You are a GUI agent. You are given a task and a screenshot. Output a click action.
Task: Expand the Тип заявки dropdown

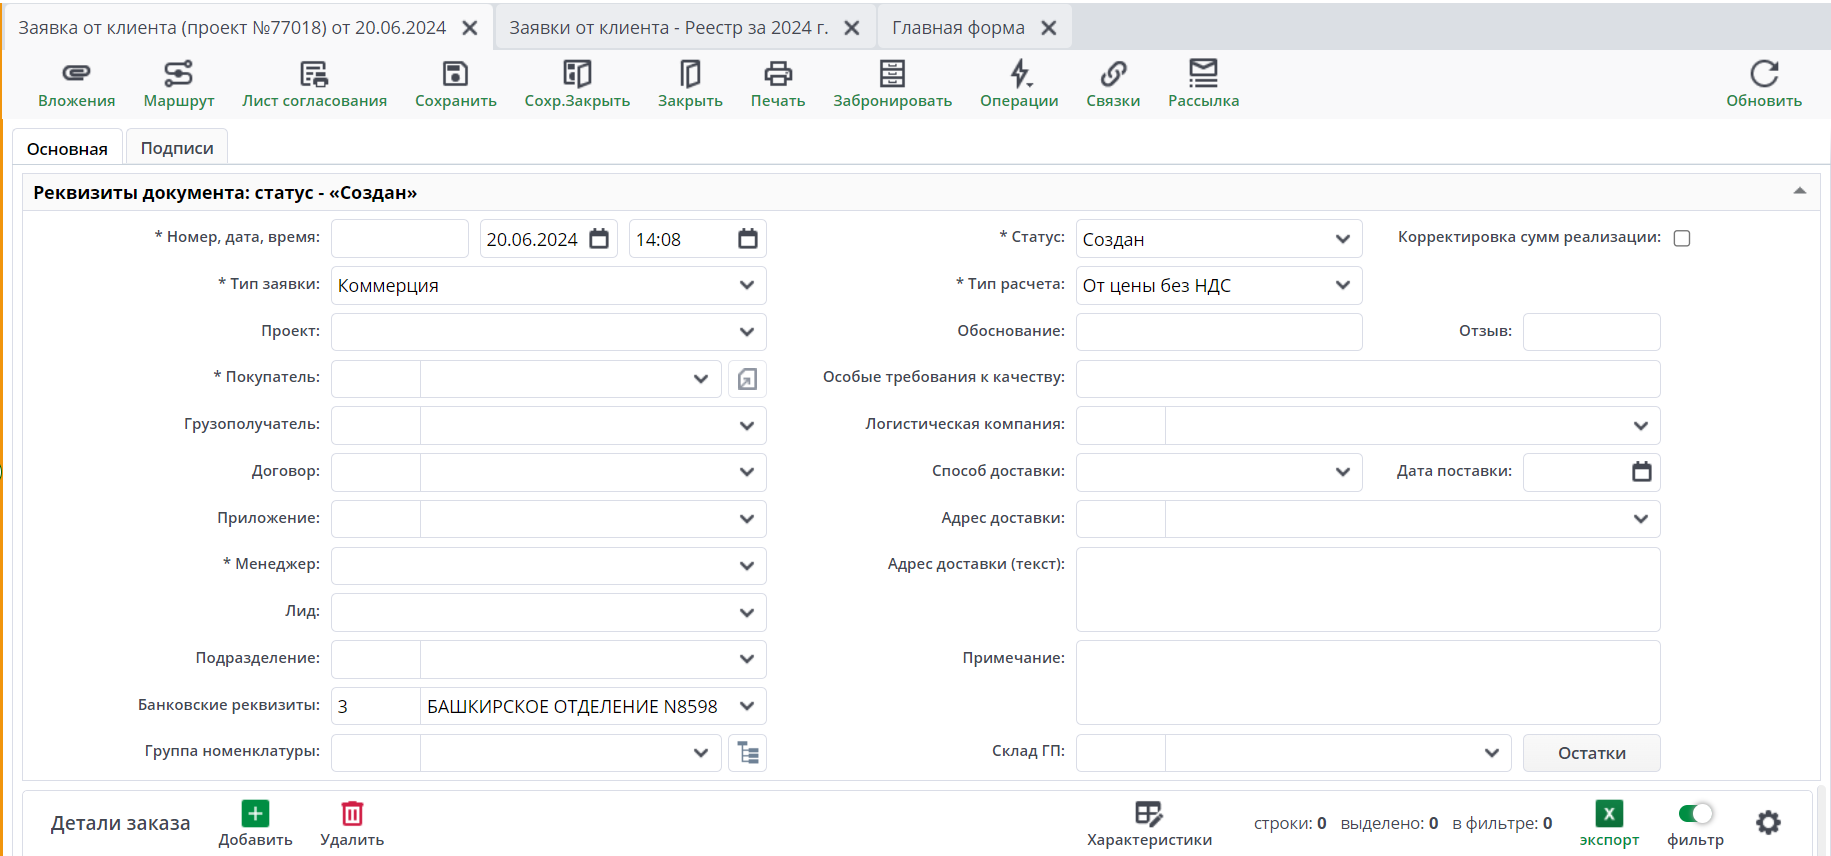(x=746, y=285)
